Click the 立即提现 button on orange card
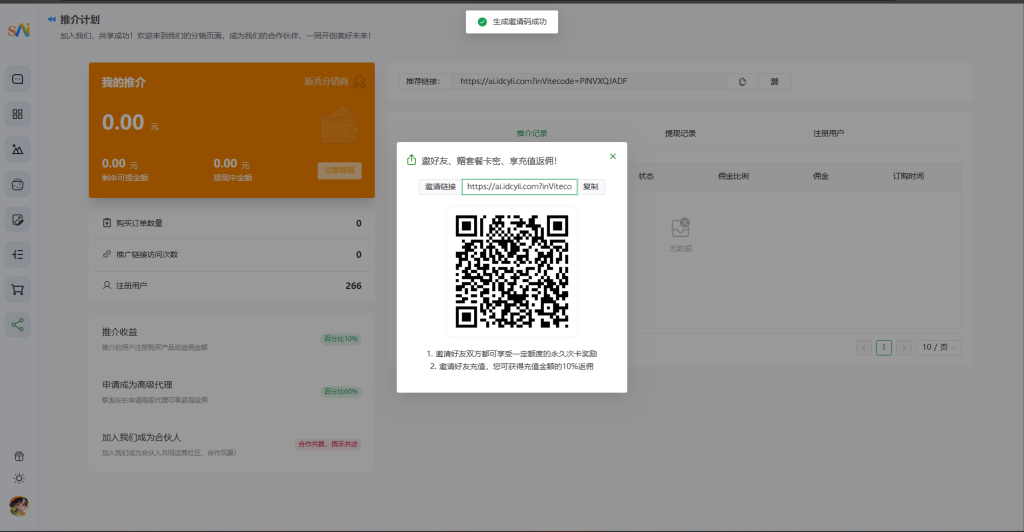1024x532 pixels. [x=339, y=170]
